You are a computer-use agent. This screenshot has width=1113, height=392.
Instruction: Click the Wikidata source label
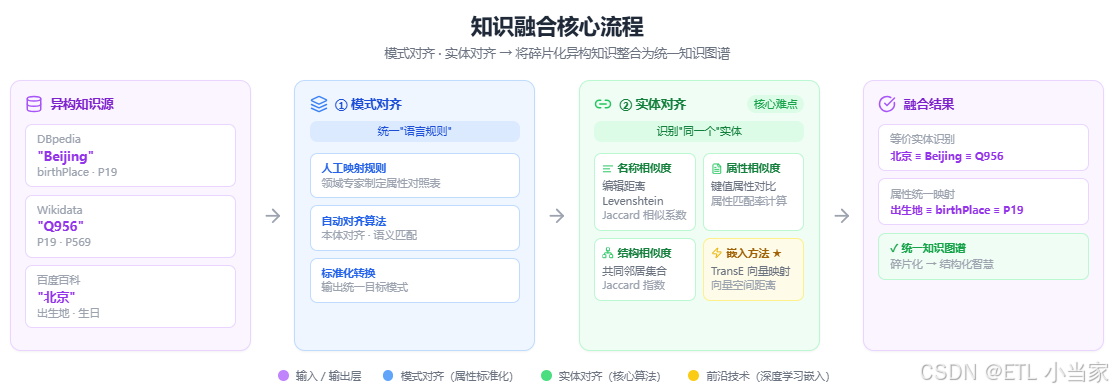coord(60,210)
